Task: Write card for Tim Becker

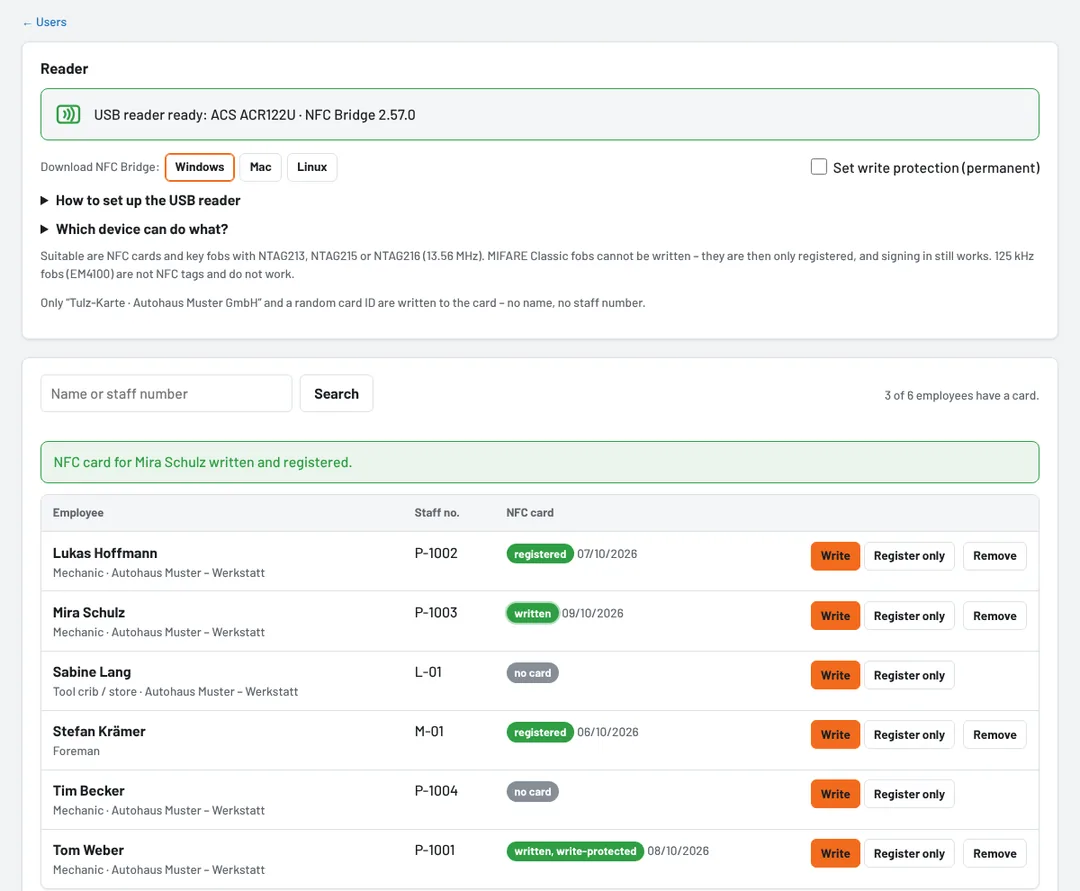Action: 835,794
